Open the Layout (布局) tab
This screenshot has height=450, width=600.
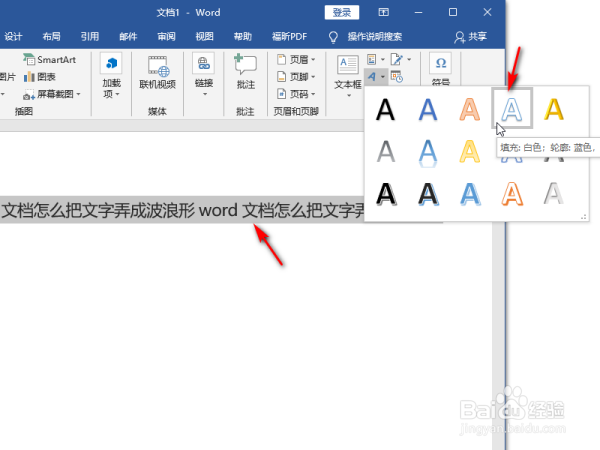(x=52, y=36)
